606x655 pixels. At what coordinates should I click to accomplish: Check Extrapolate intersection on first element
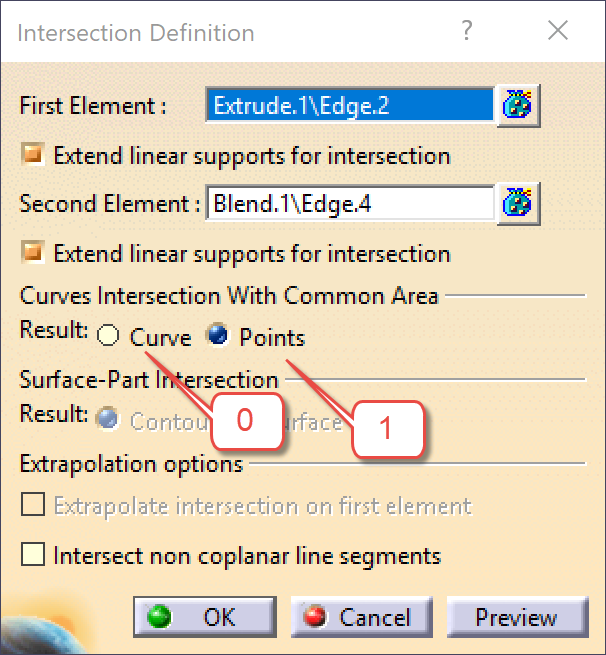[33, 504]
